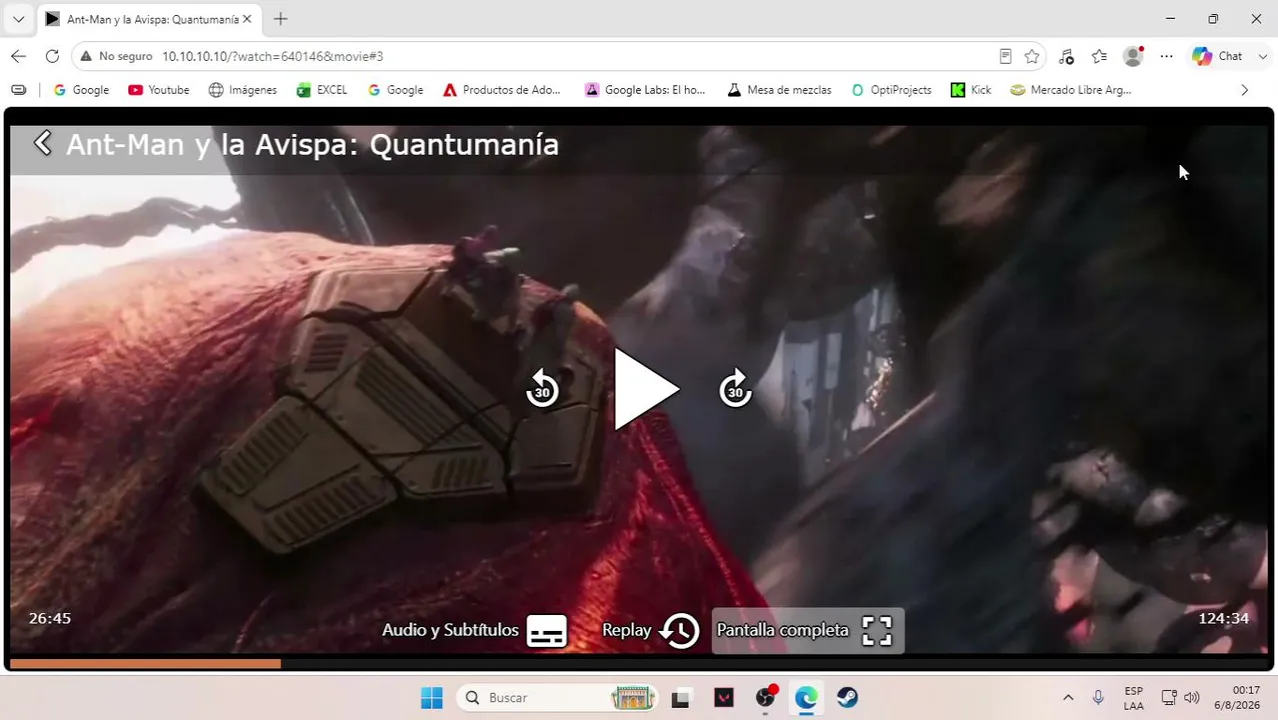Click the Replay button
Screen dimensions: 1278x720
point(651,630)
